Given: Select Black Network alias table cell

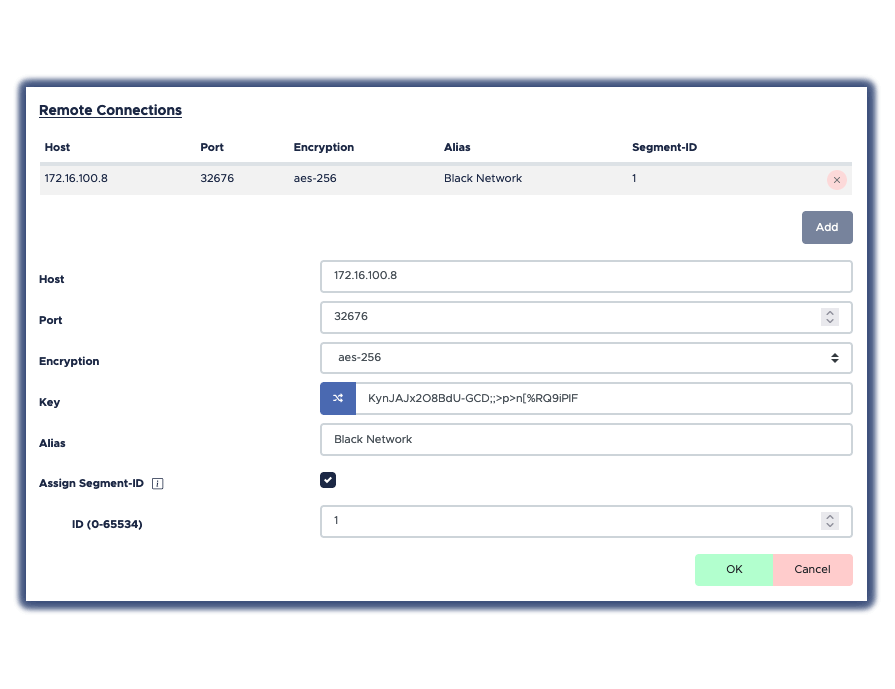Looking at the screenshot, I should coord(483,179).
